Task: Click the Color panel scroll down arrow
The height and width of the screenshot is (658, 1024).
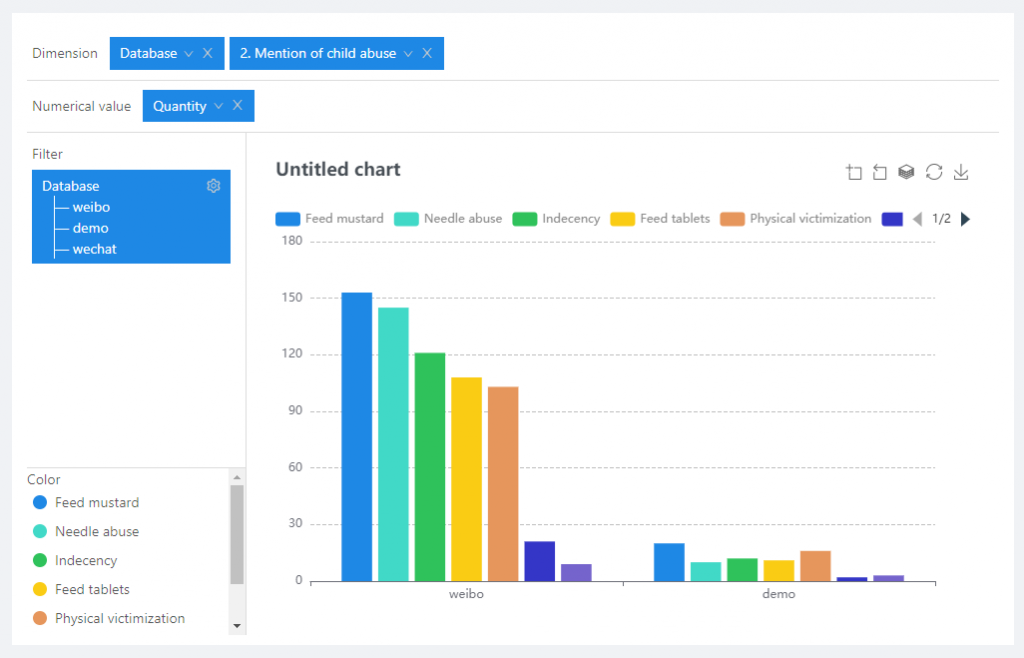Action: [237, 625]
